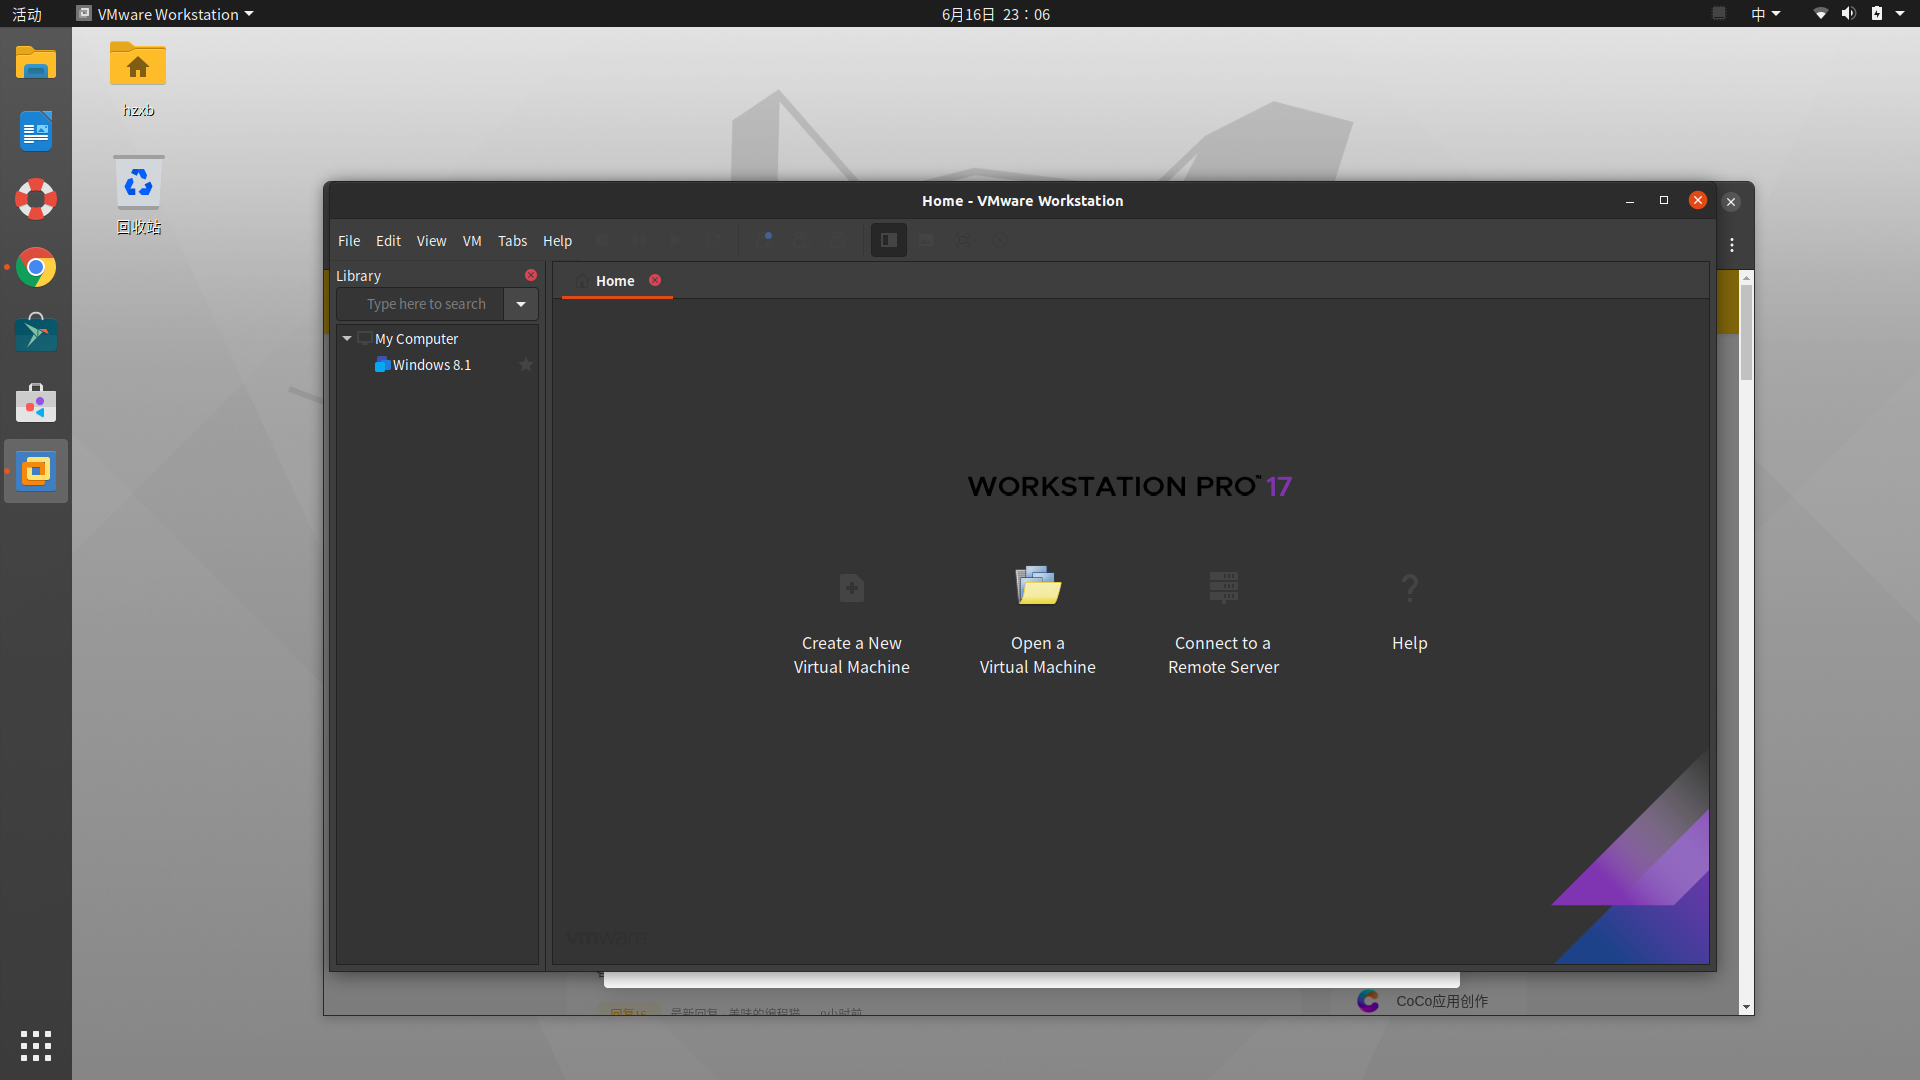Click Create a New Virtual Machine
The image size is (1920, 1080).
click(x=852, y=623)
